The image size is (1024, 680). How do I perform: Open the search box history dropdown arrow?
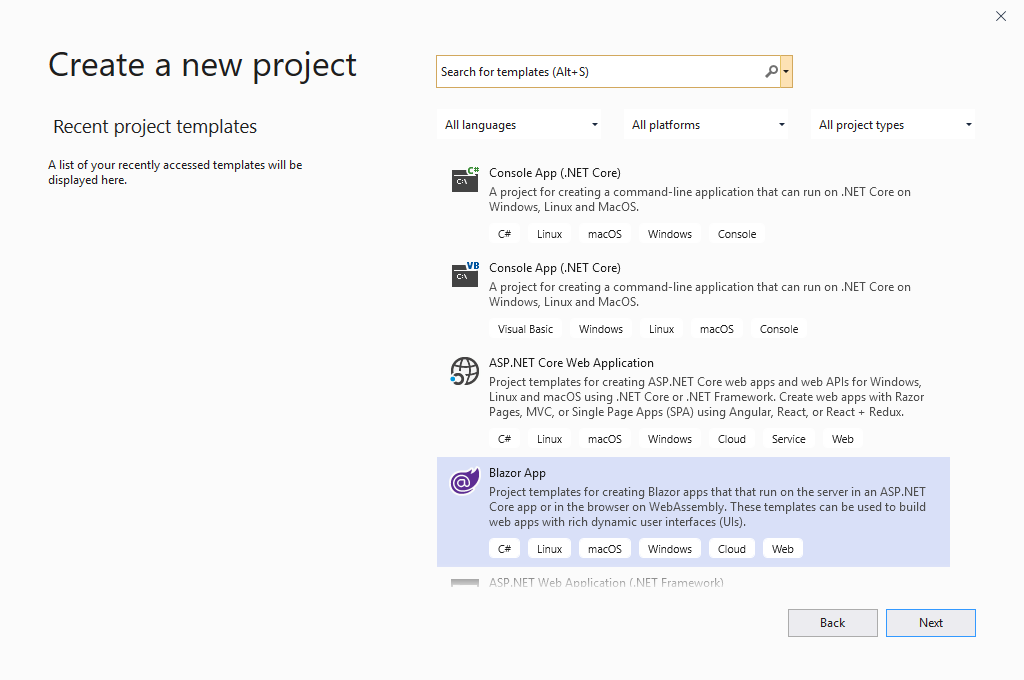click(x=786, y=71)
